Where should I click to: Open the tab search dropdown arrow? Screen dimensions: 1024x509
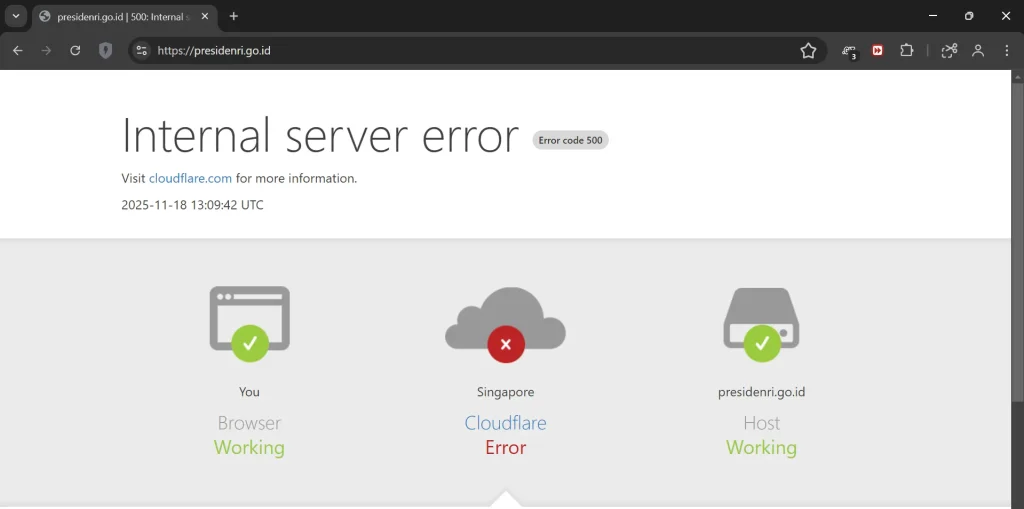click(16, 16)
